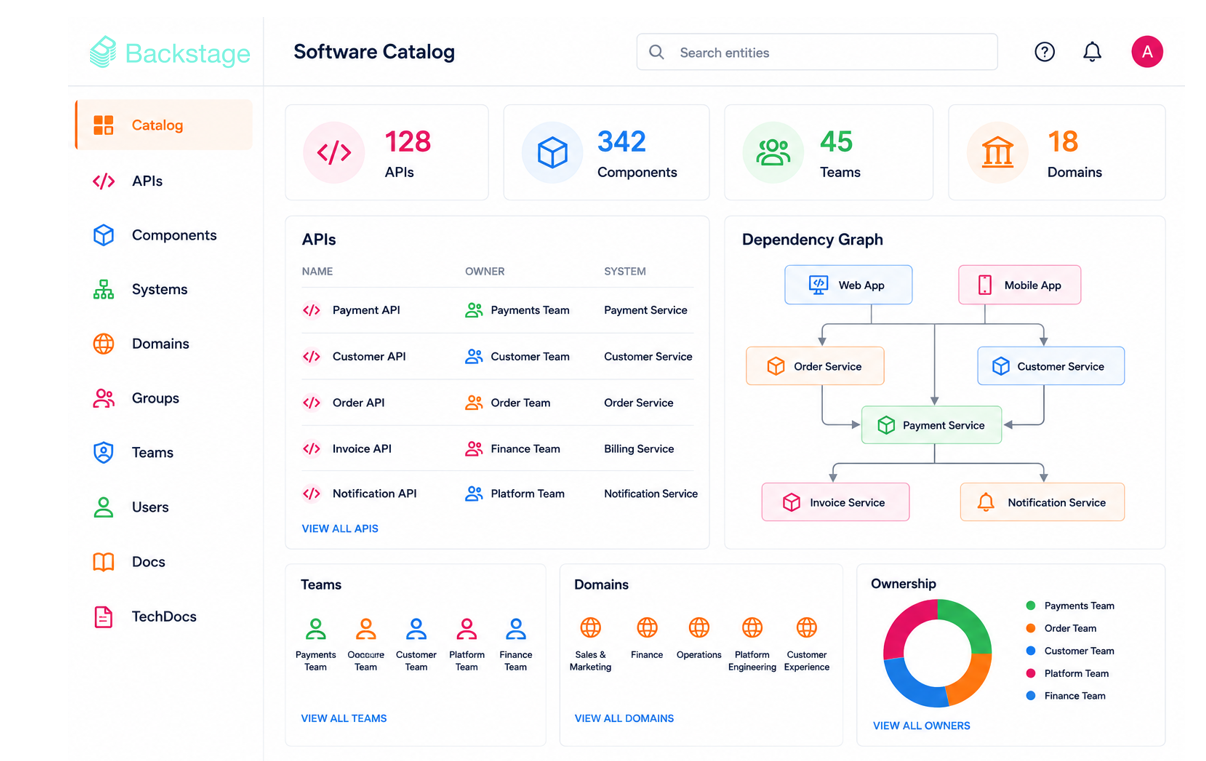Click the SYSTEM column header
The image size is (1206, 761).
point(625,271)
